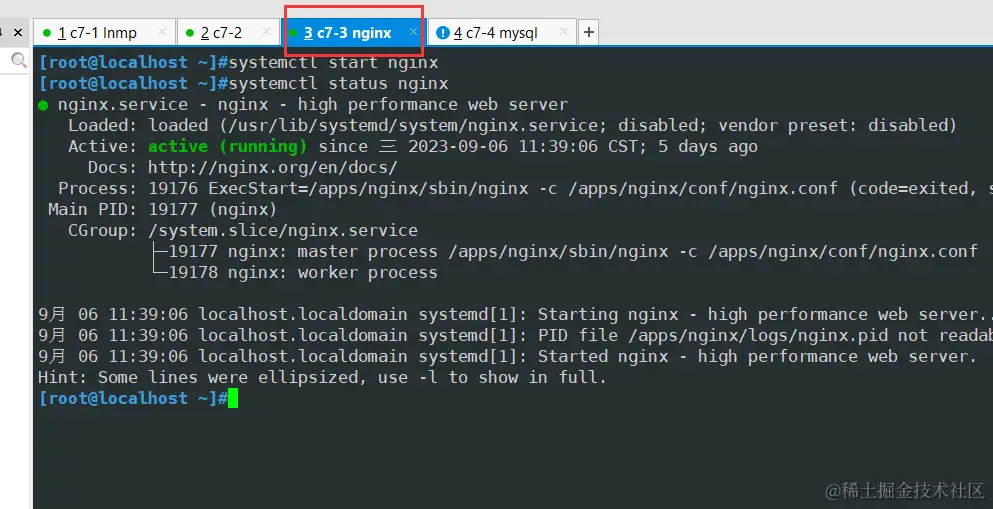Click the 'Loaded: loaded' service file line
This screenshot has height=509, width=993.
point(512,125)
